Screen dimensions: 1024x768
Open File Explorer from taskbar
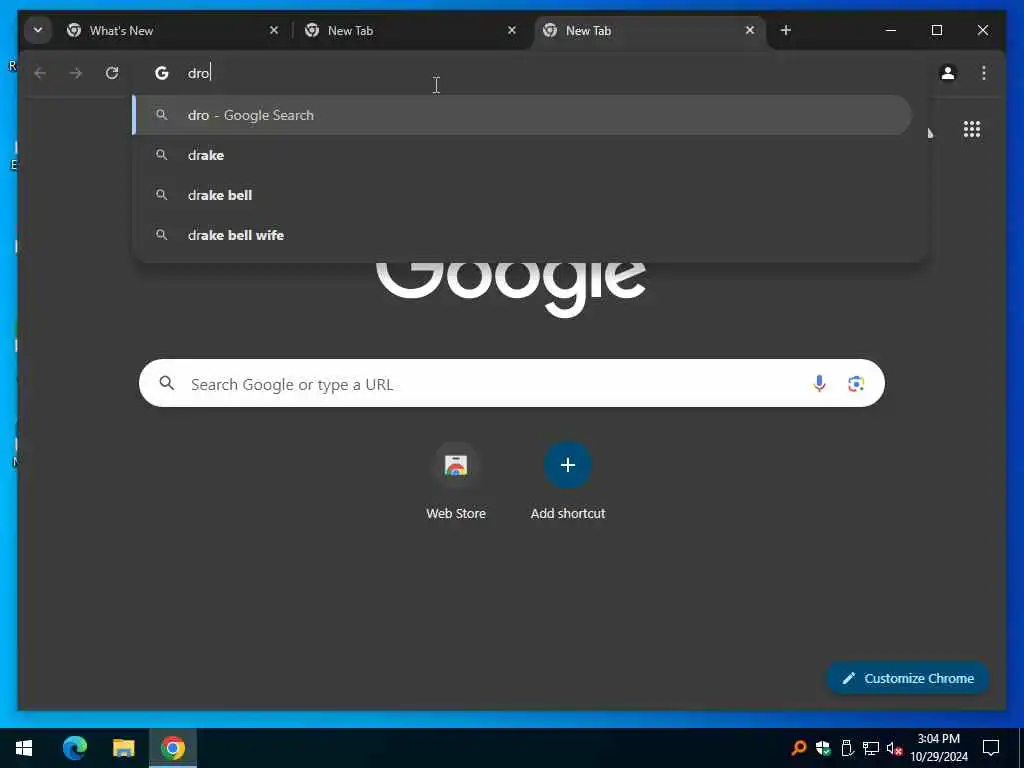pos(123,748)
